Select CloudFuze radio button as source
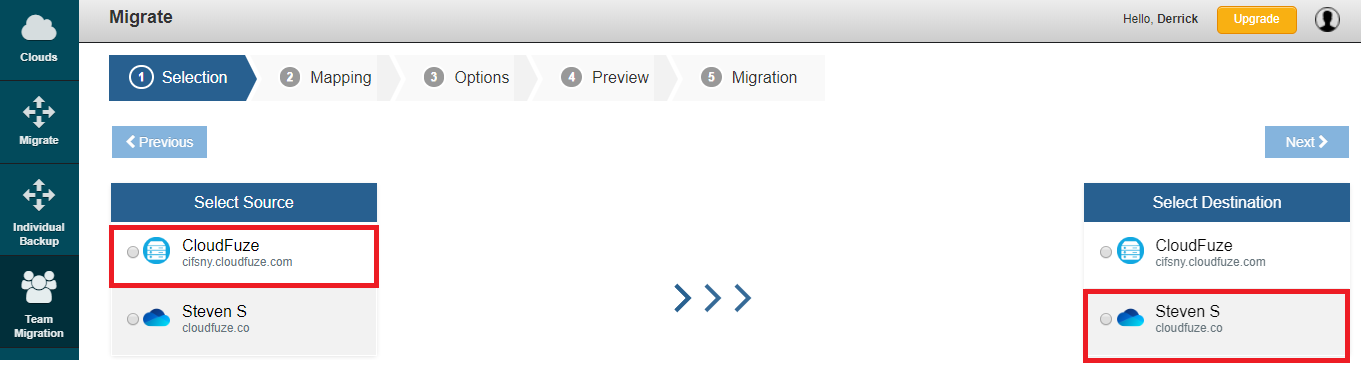The width and height of the screenshot is (1361, 388). [133, 252]
